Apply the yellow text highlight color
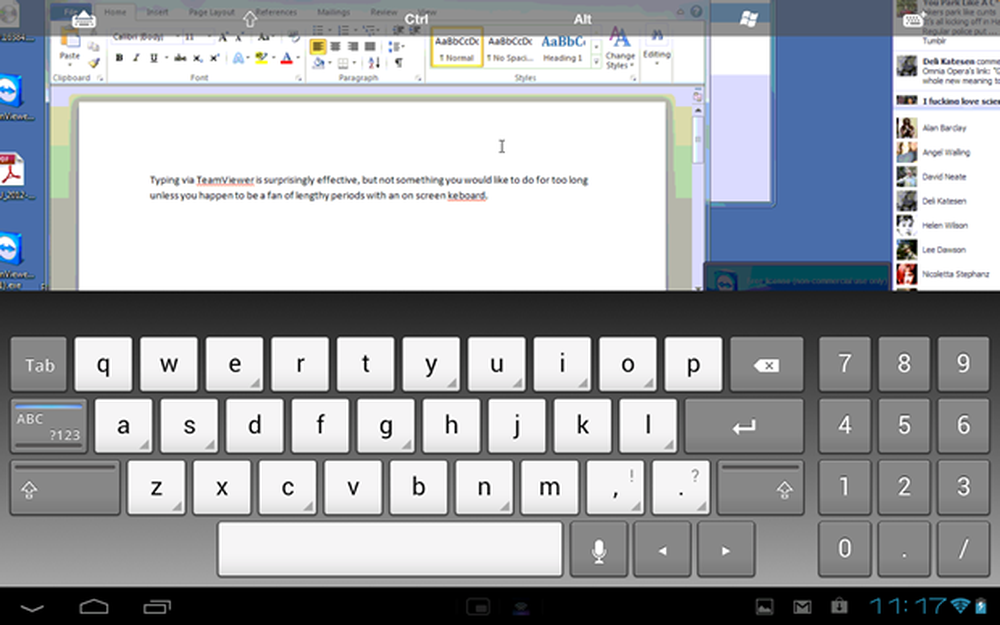 pyautogui.click(x=260, y=58)
